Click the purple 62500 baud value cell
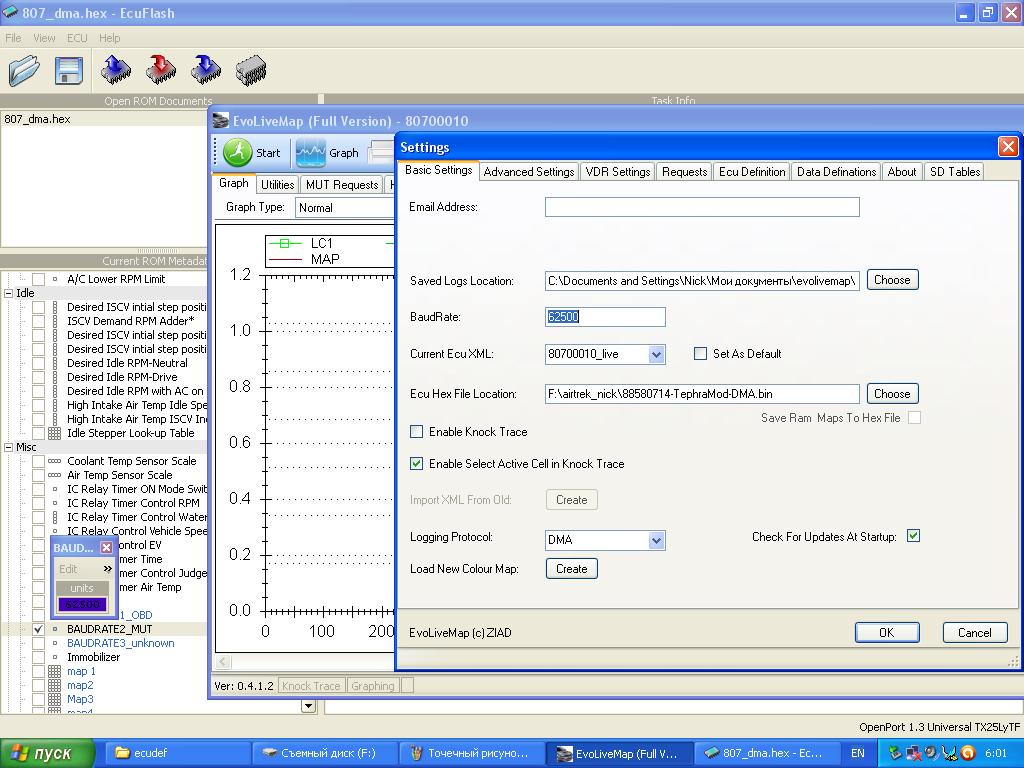1024x768 pixels. point(82,605)
